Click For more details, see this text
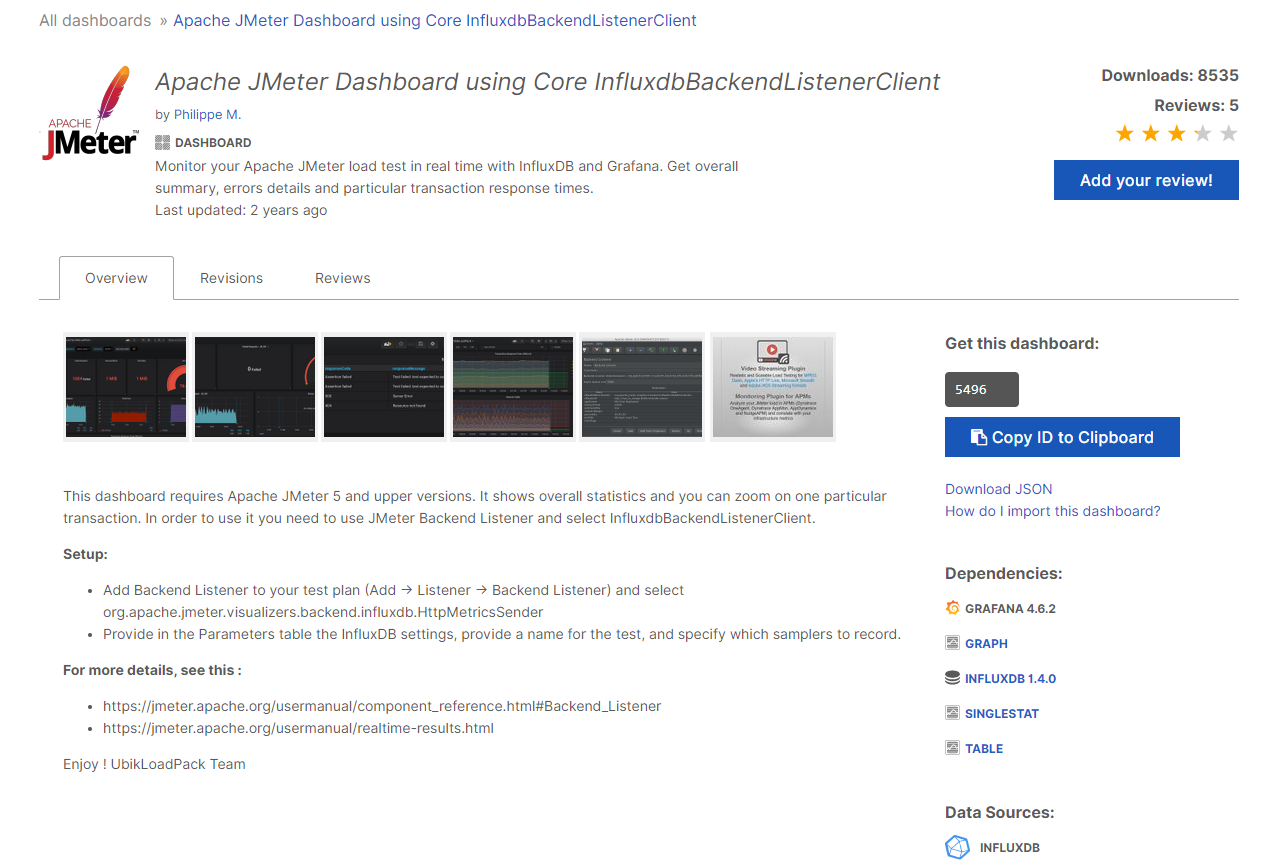Viewport: 1273px width, 866px height. tap(152, 670)
